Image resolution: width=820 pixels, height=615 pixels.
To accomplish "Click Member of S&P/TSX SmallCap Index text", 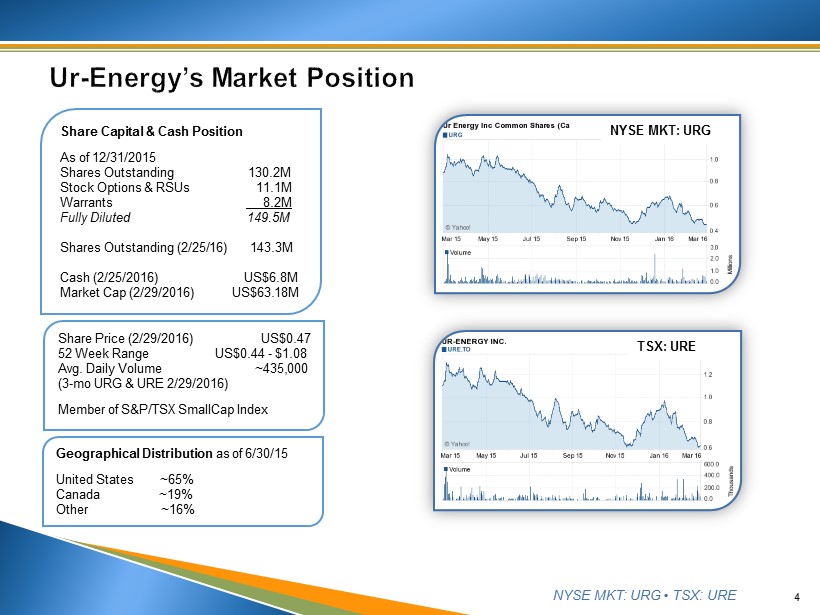I will click(x=163, y=410).
